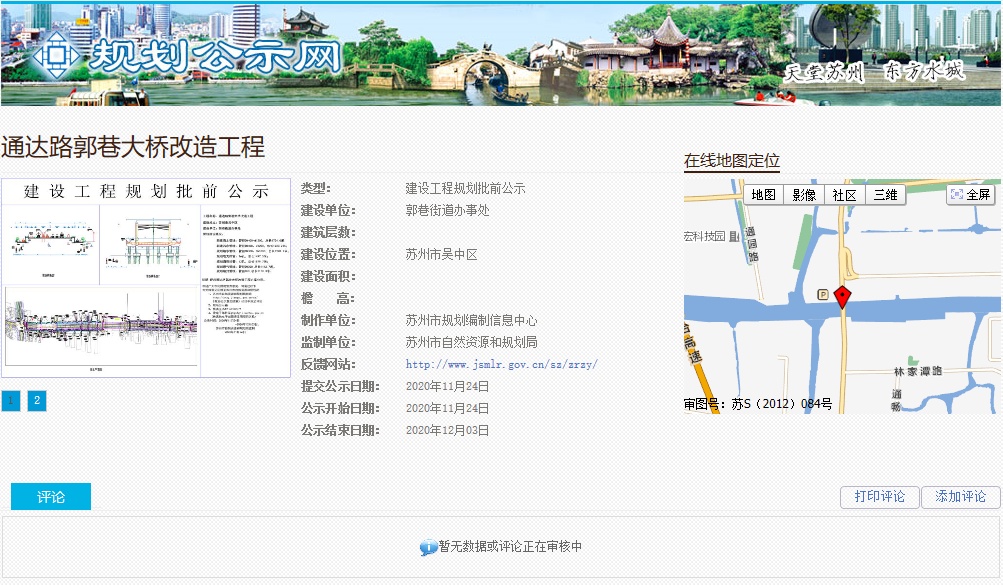Select the 评论 comments tab
This screenshot has width=1003, height=585.
tap(51, 497)
